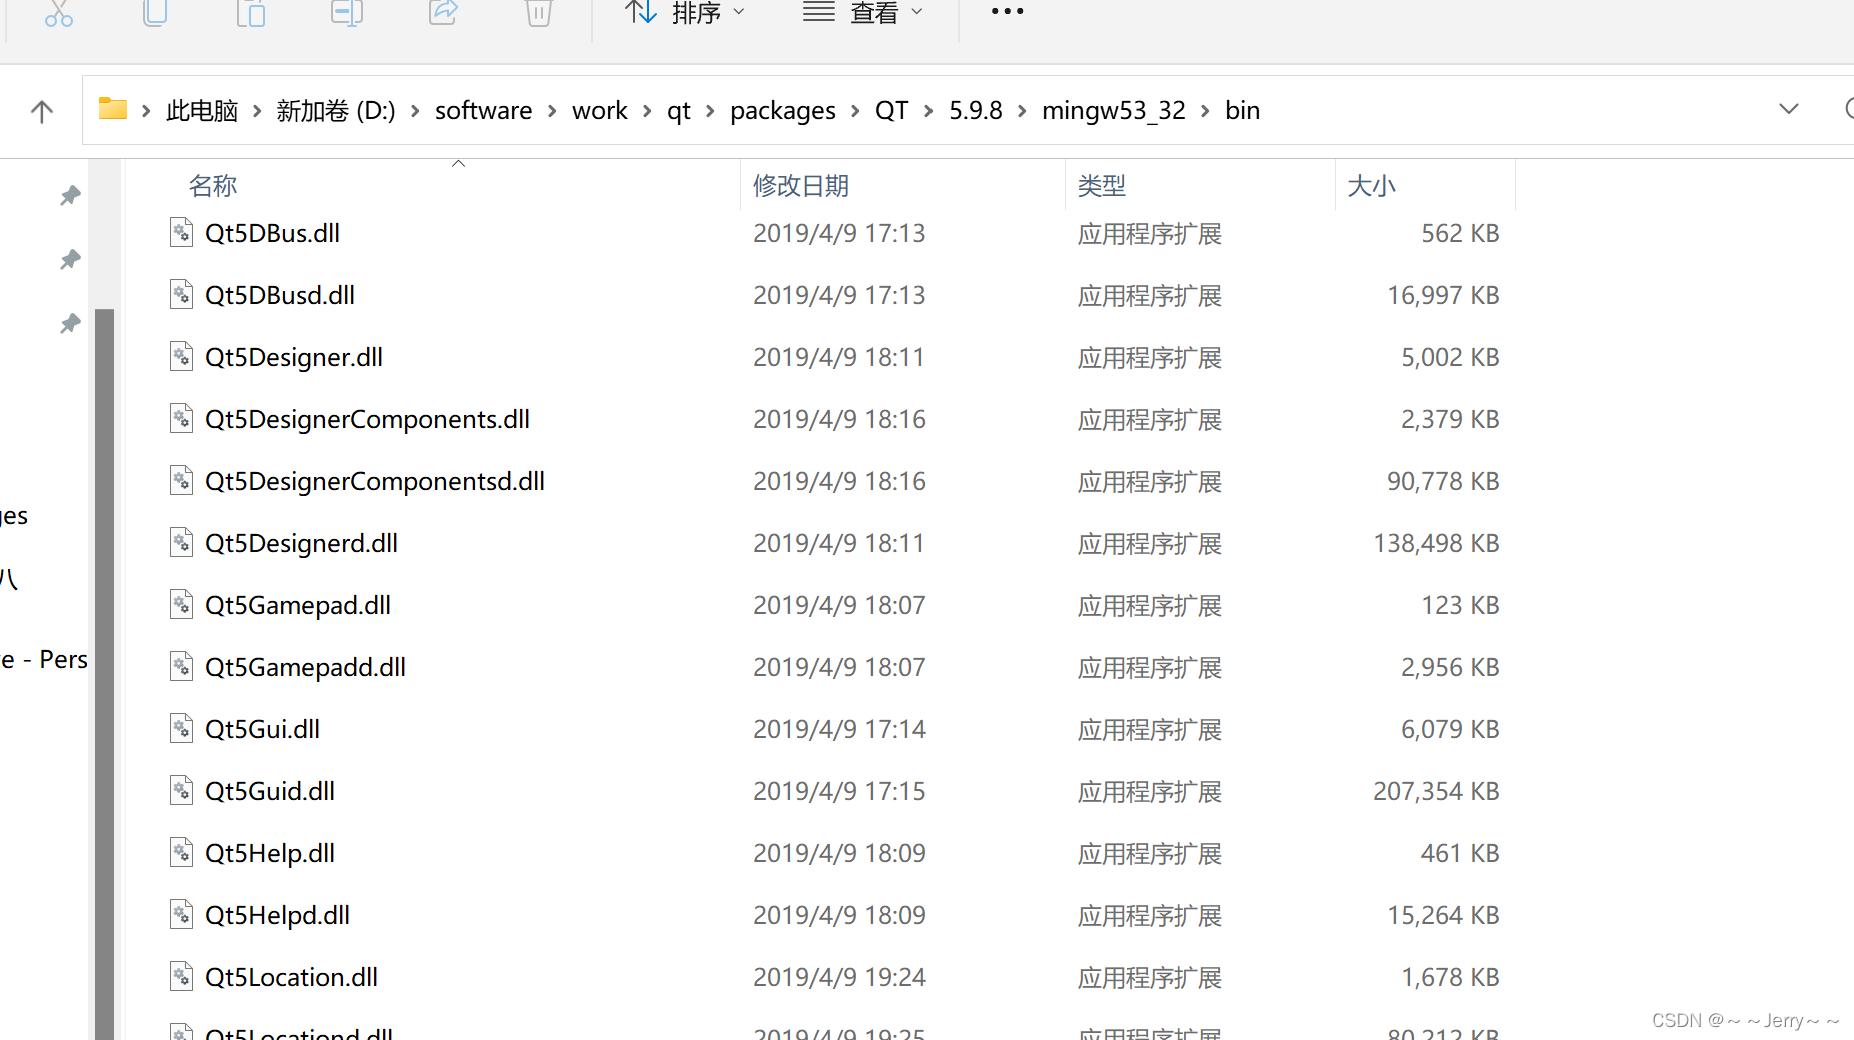
Task: Toggle the second pin icon in the sidebar
Action: pyautogui.click(x=70, y=259)
